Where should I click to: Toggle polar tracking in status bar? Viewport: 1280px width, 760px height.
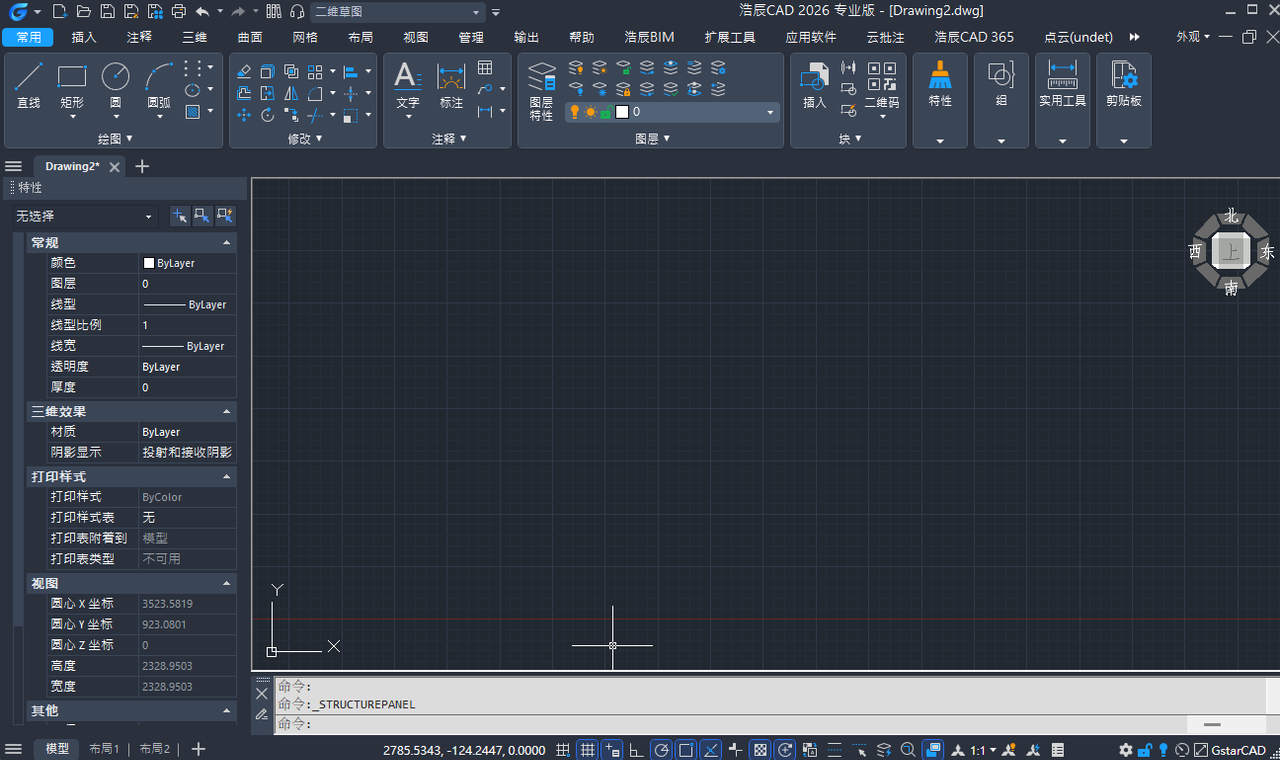pos(661,750)
